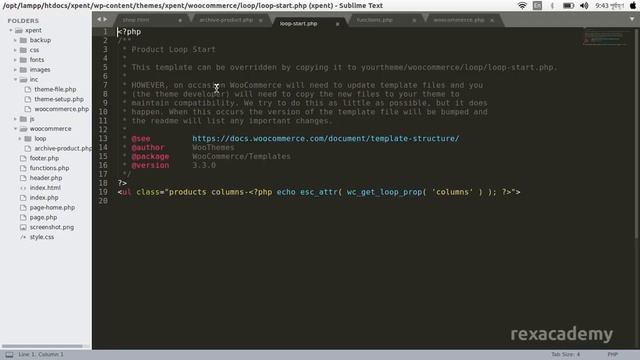Expand the css folder
Screen dimensions: 640x360
pyautogui.click(x=15, y=50)
